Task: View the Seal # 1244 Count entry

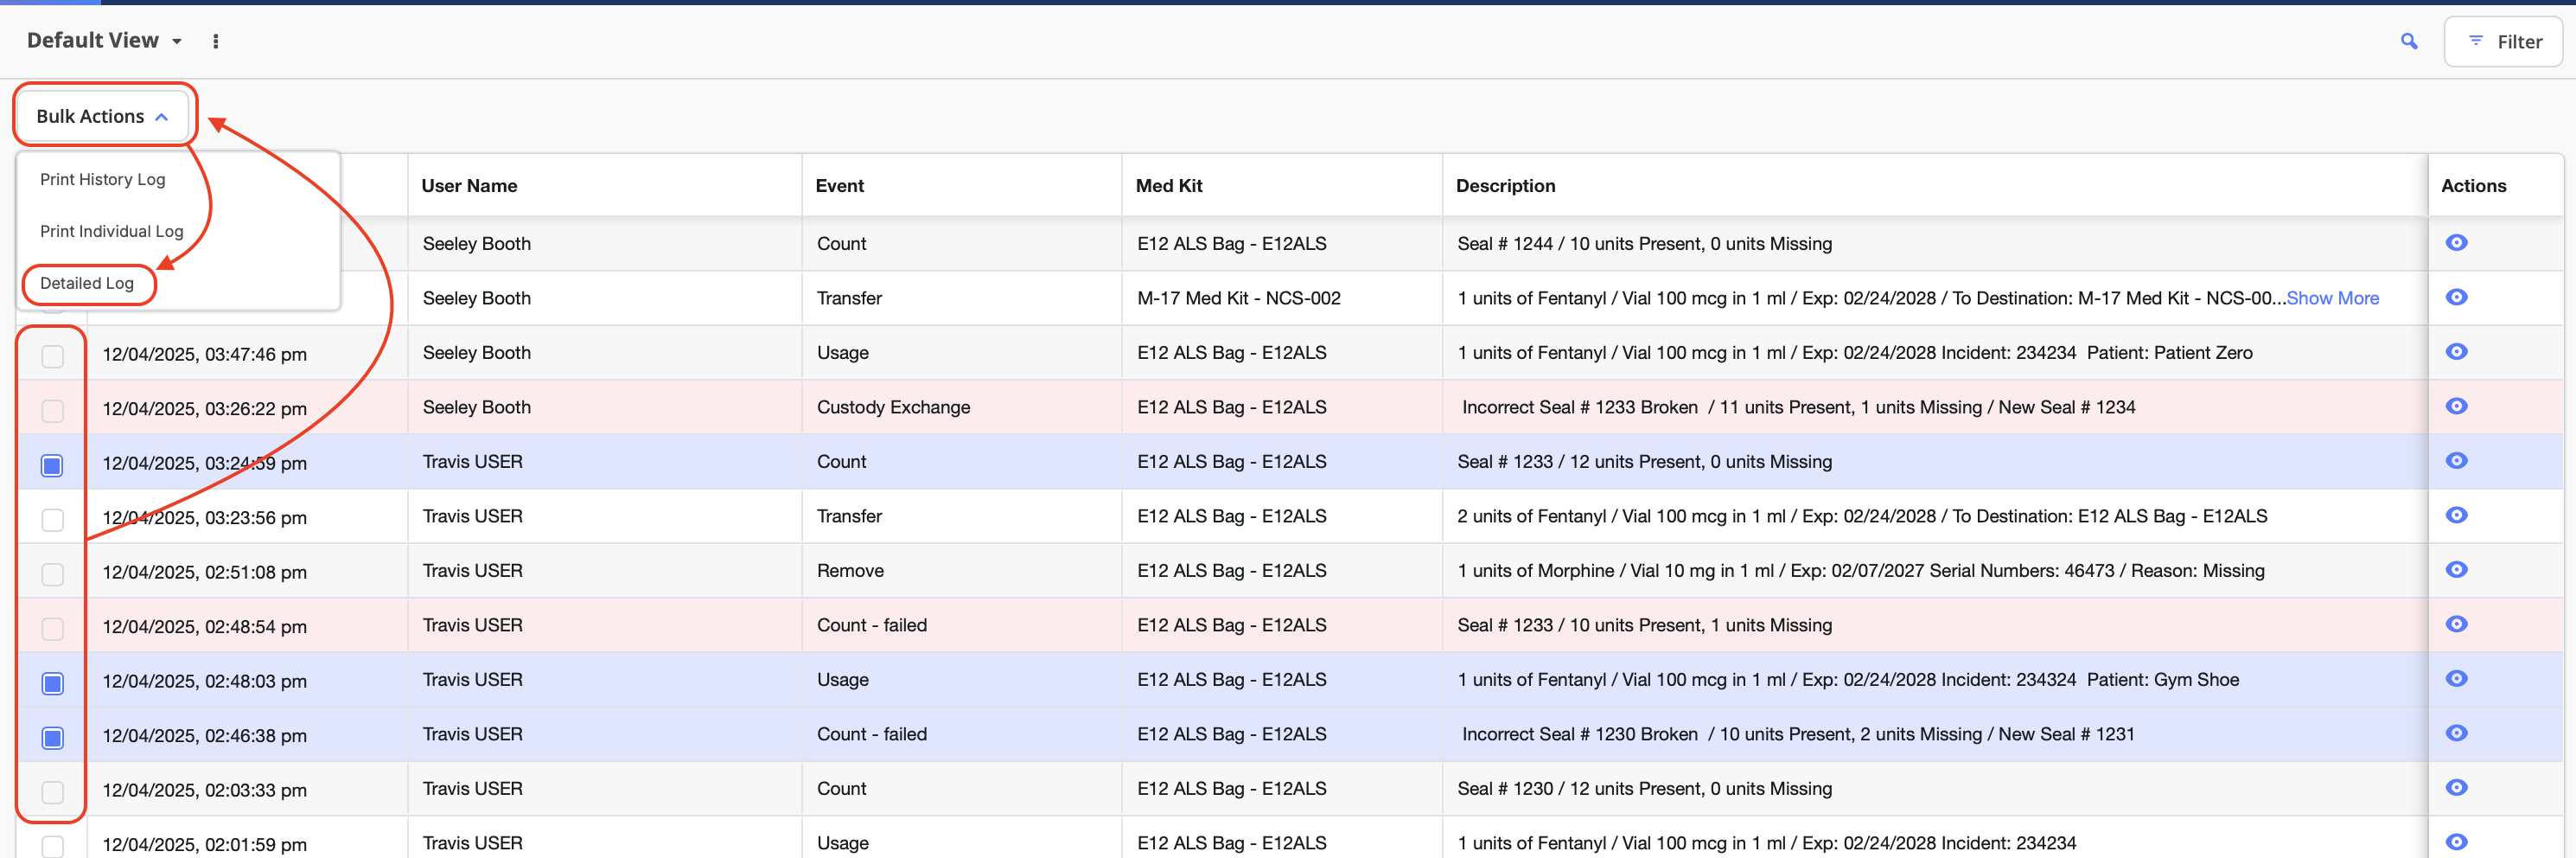Action: [x=2456, y=243]
